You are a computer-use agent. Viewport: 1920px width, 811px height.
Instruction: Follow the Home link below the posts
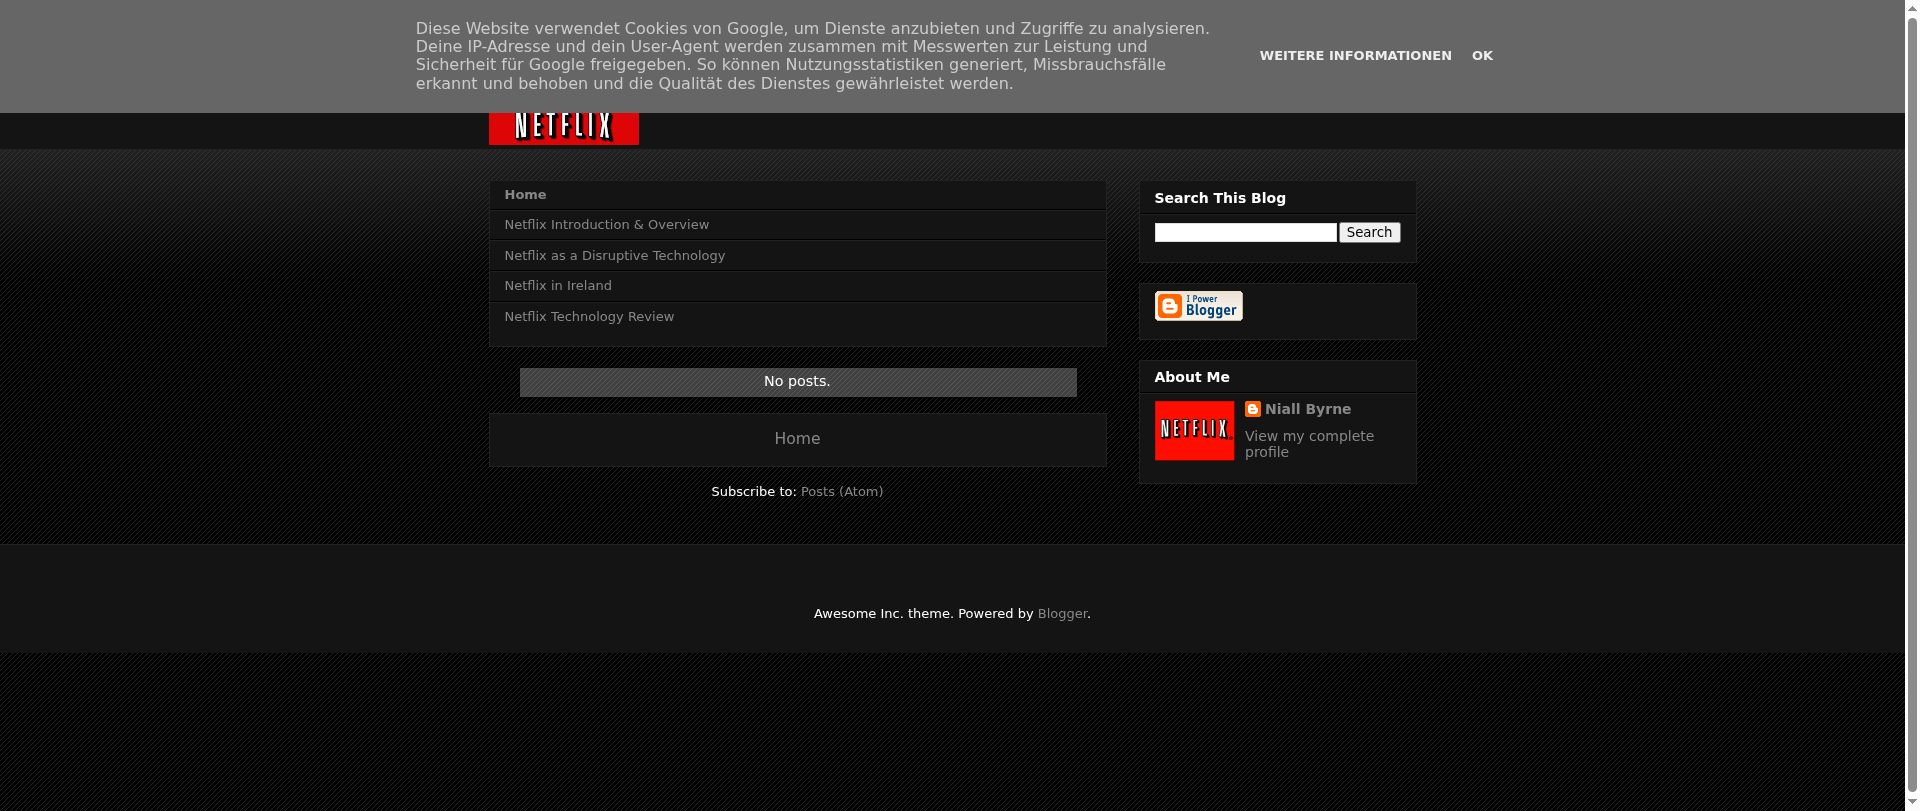click(x=797, y=439)
